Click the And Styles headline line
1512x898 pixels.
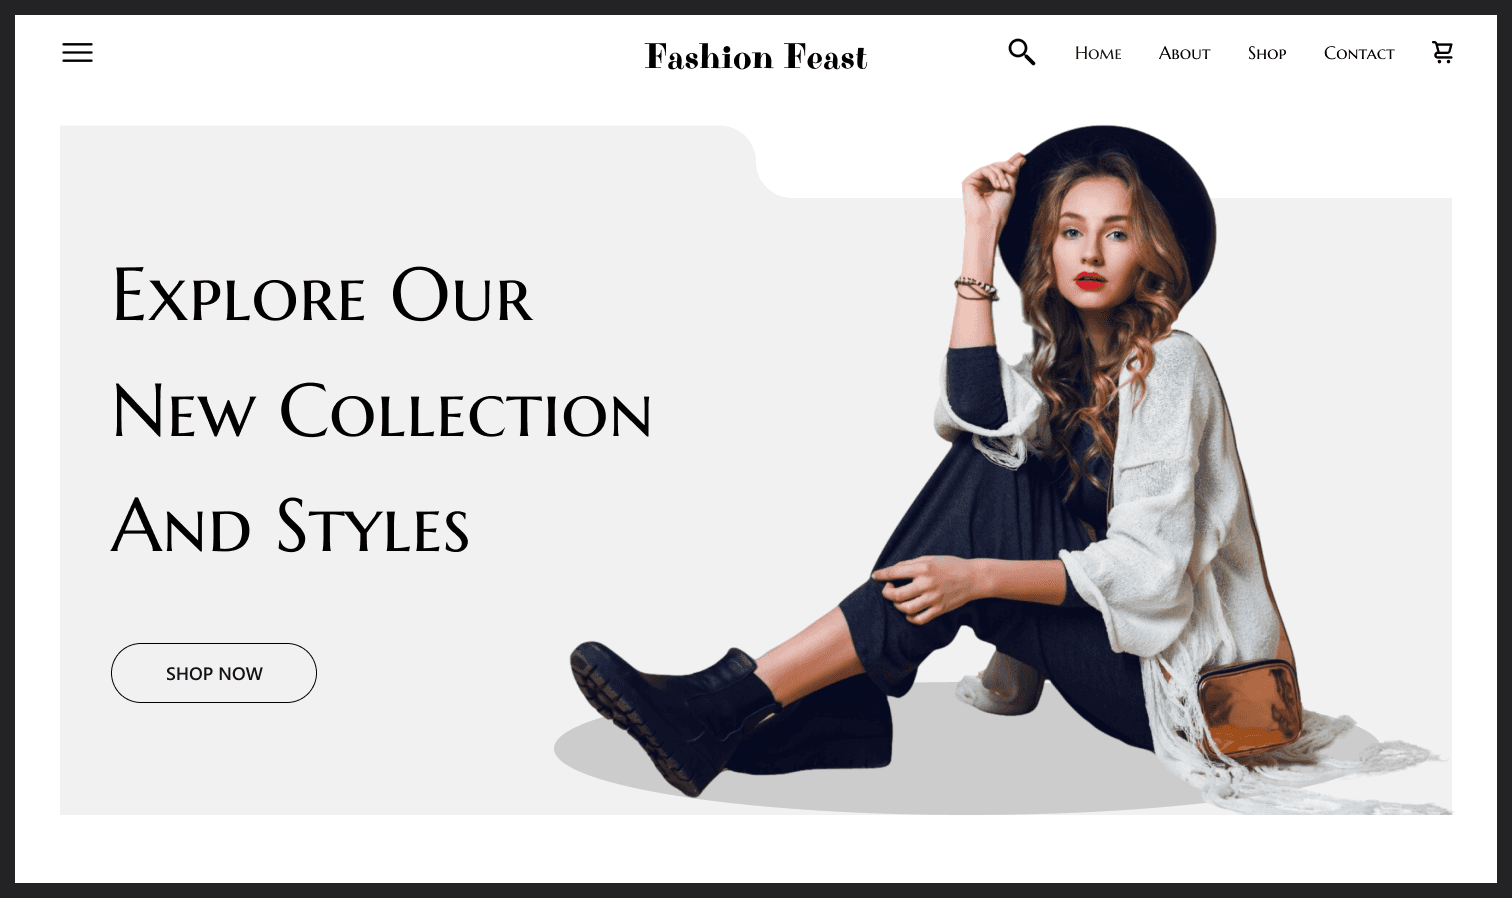click(x=290, y=526)
